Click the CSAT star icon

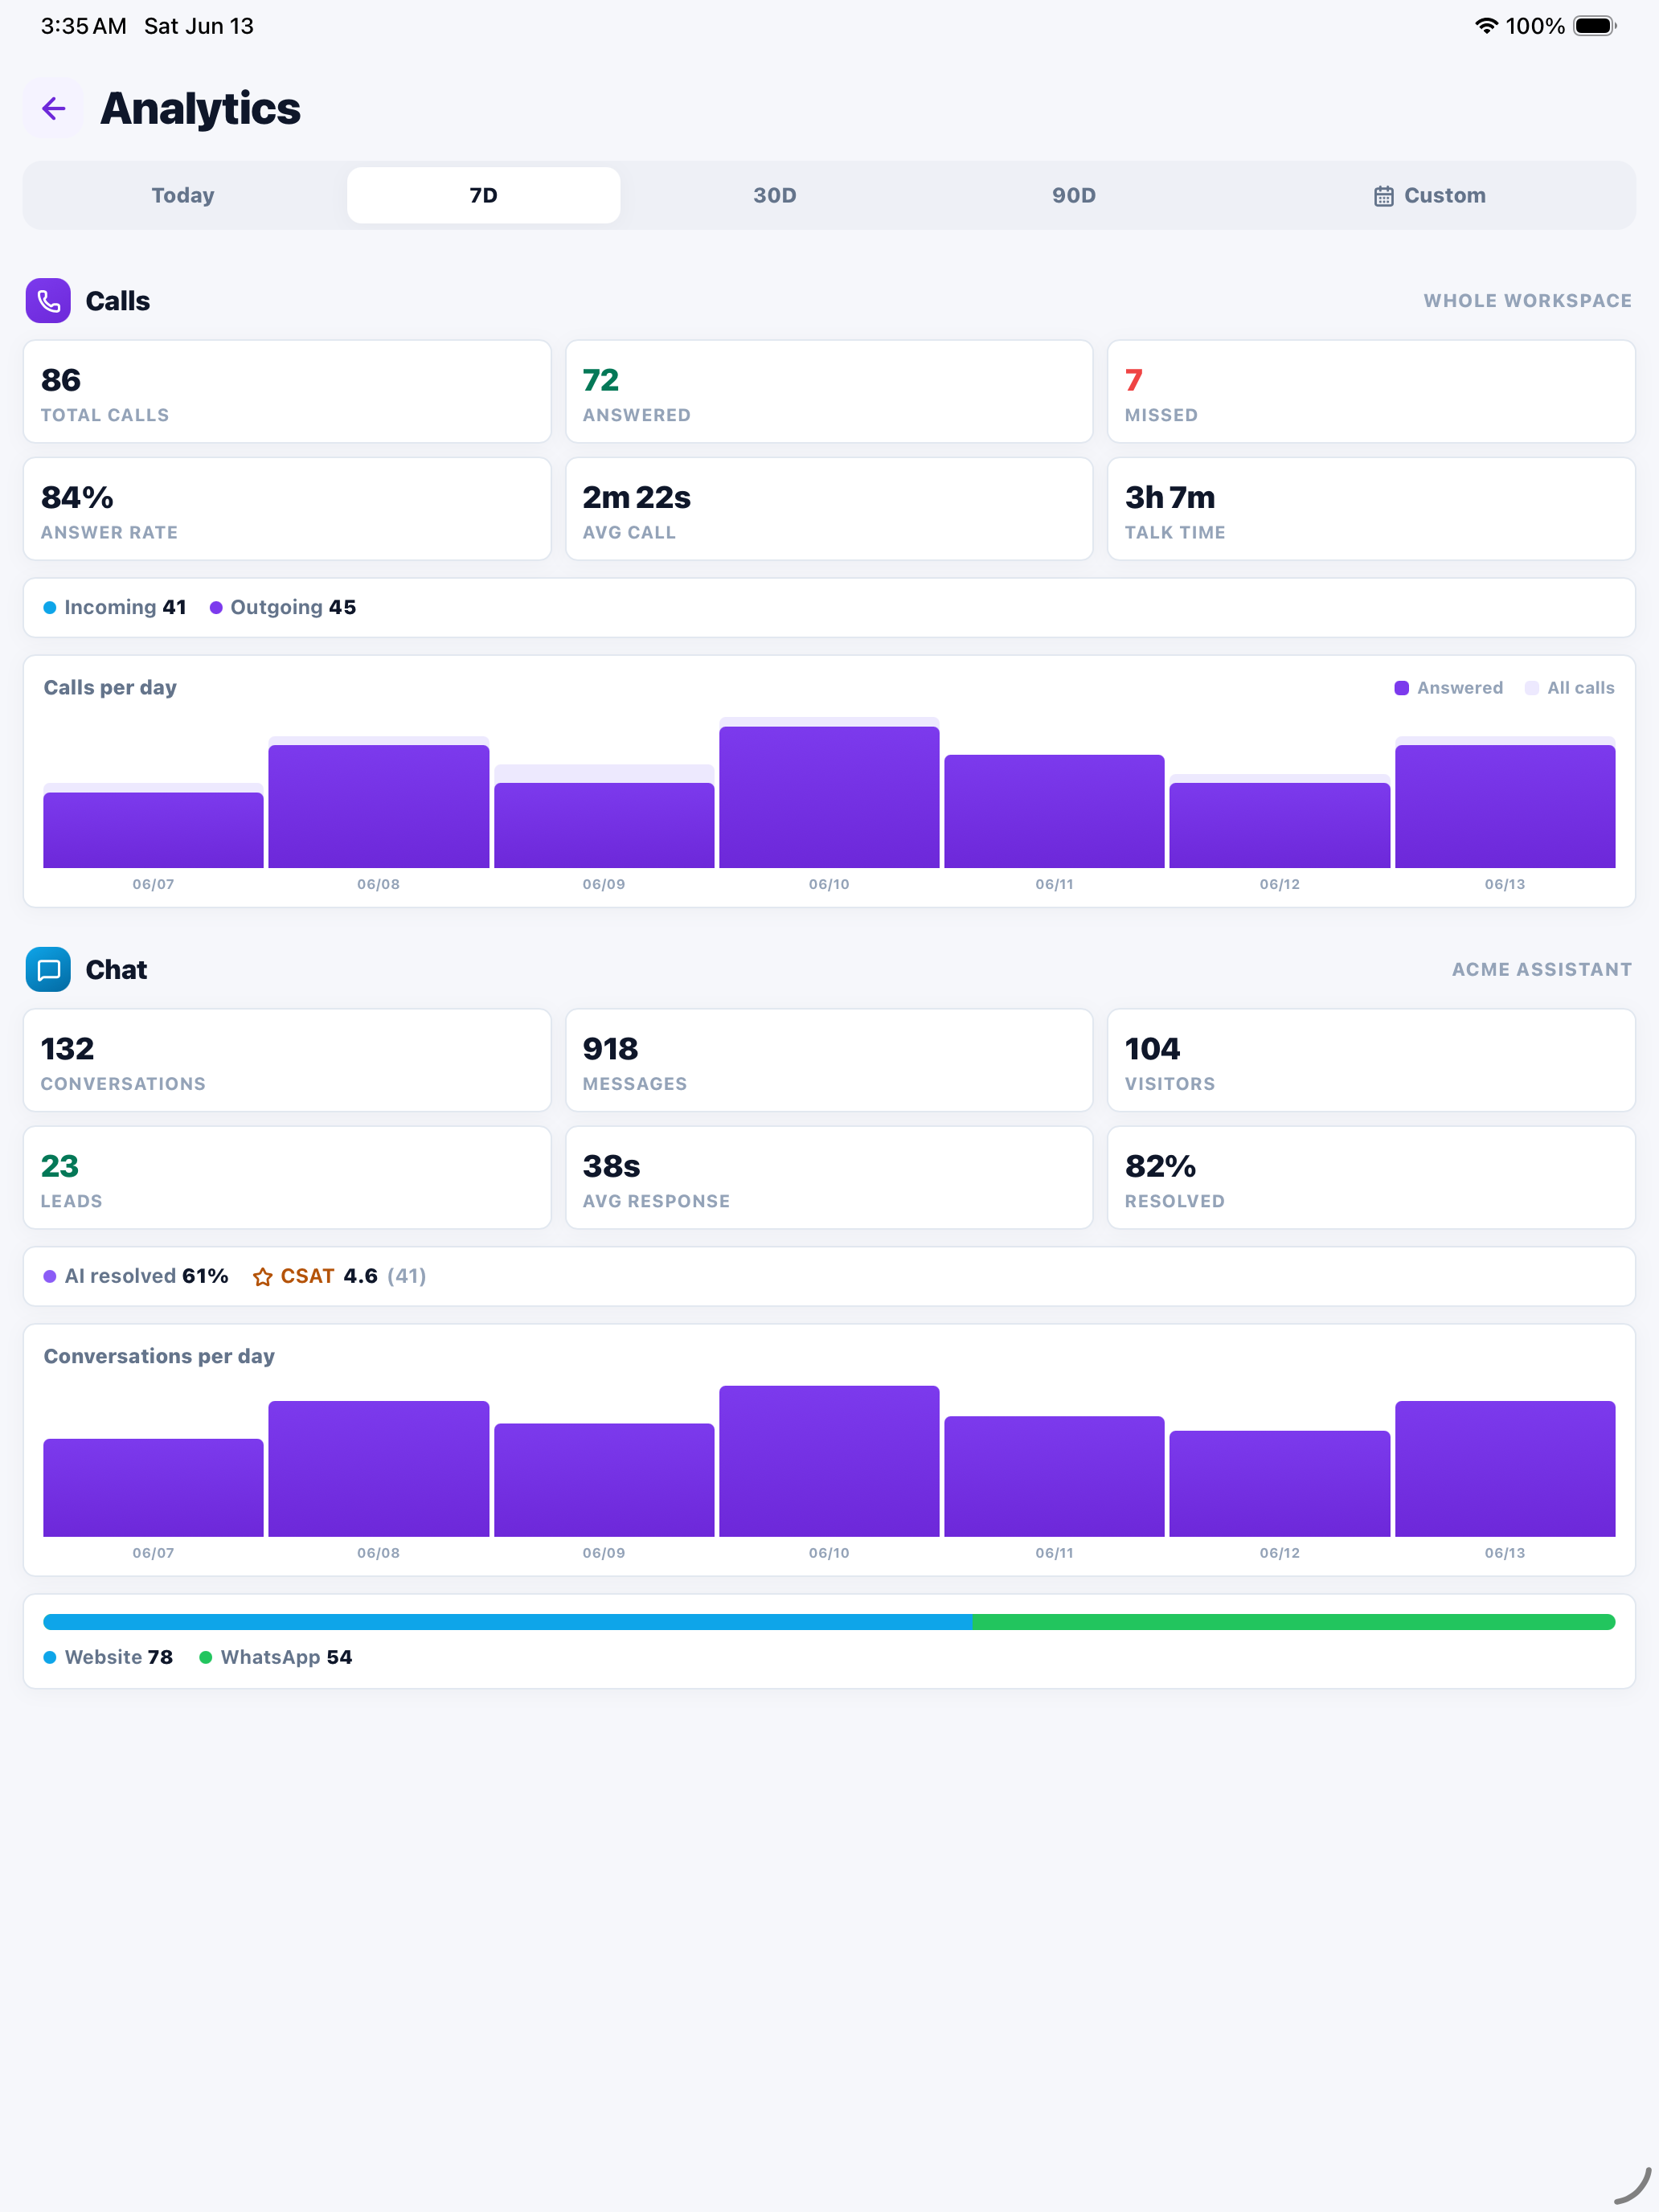(x=262, y=1277)
